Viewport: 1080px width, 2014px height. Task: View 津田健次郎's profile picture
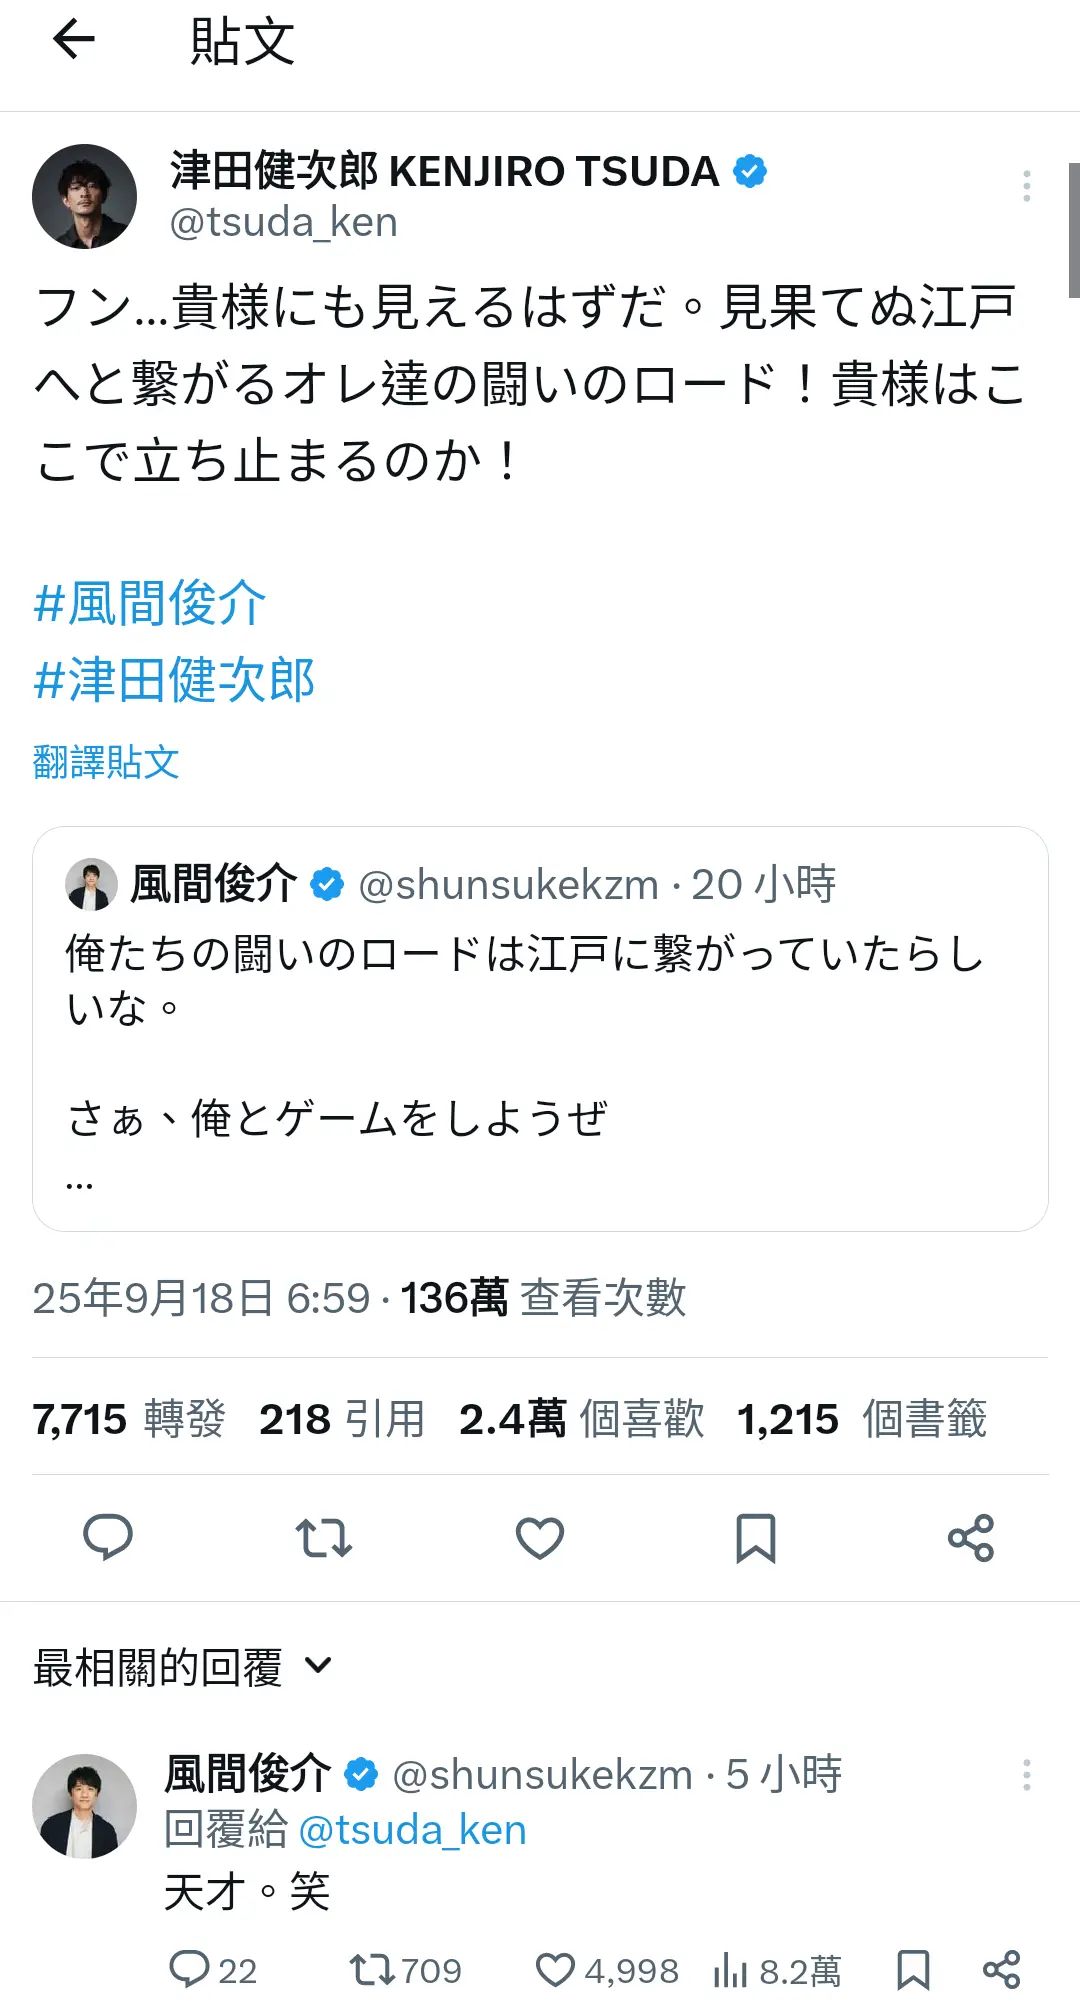coord(85,196)
